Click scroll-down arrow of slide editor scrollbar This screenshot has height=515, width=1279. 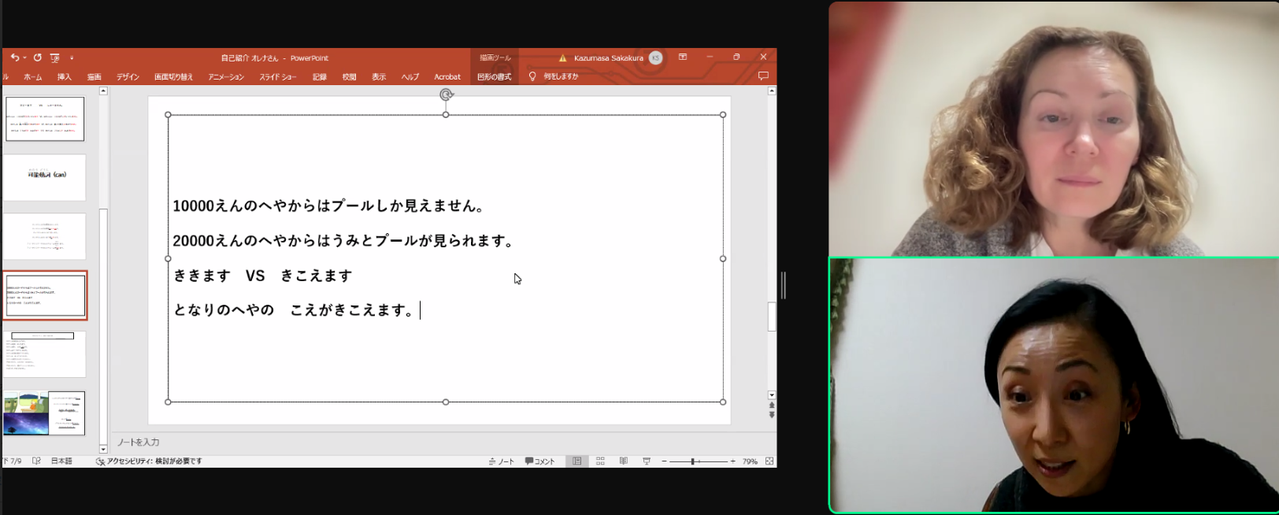[x=772, y=395]
